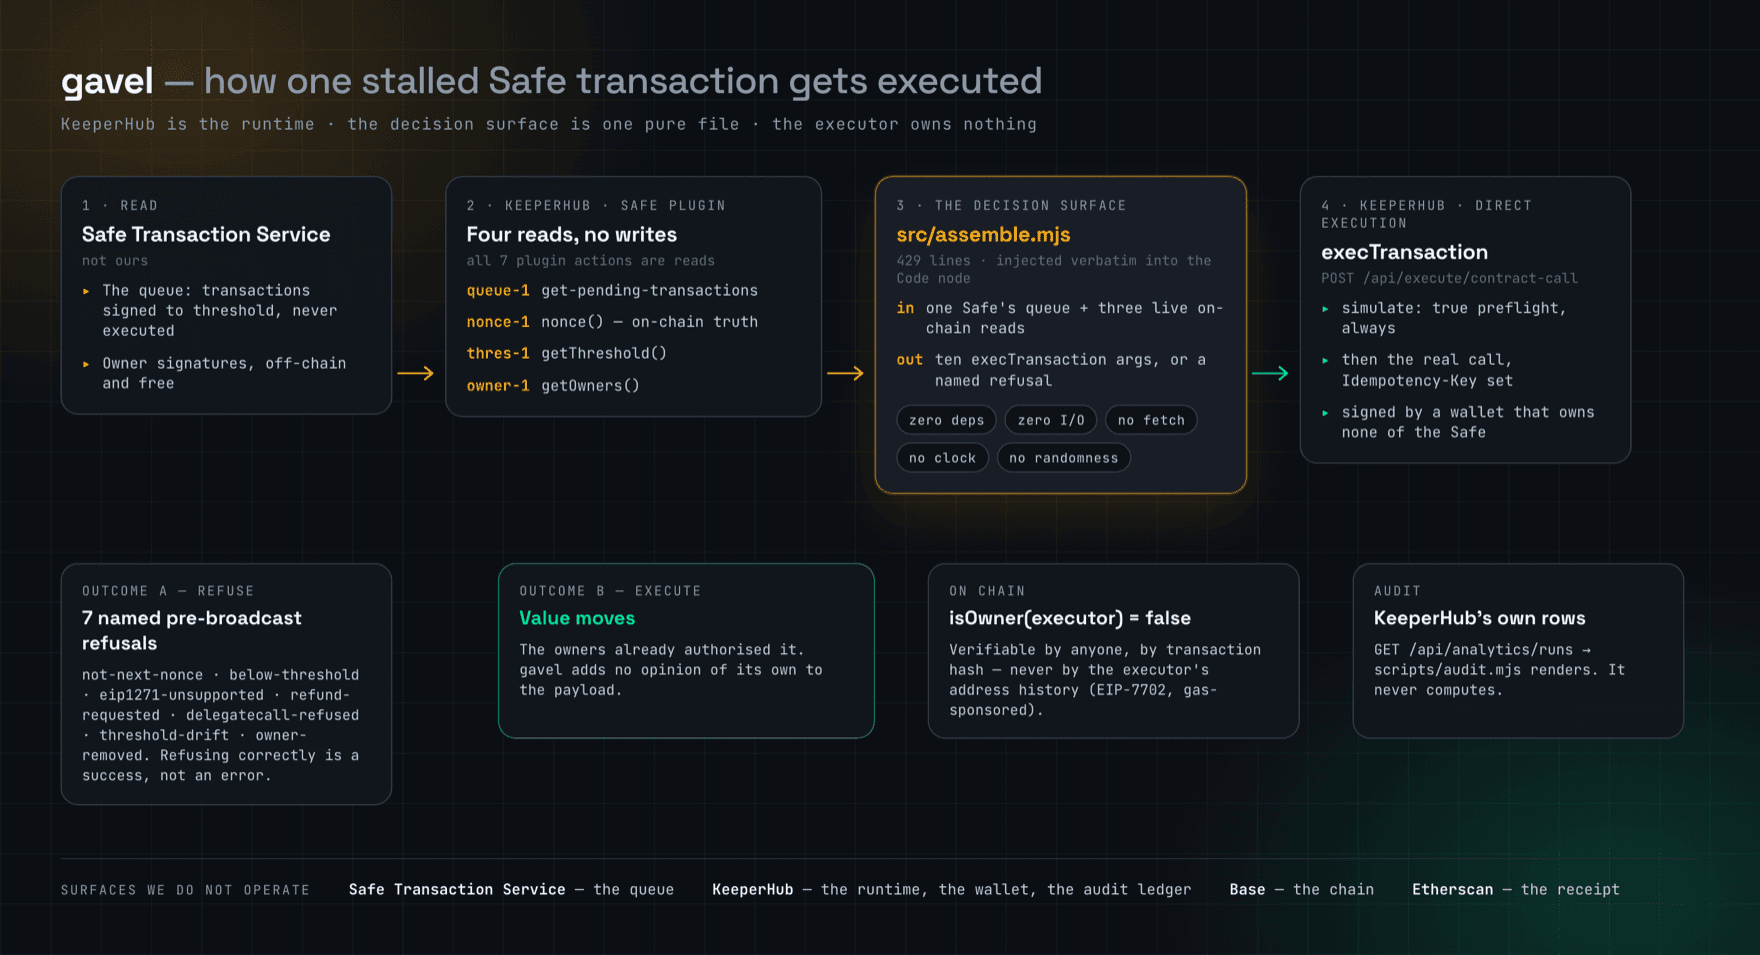Click 'KeeperHub's own rows' heading

[x=1479, y=619]
